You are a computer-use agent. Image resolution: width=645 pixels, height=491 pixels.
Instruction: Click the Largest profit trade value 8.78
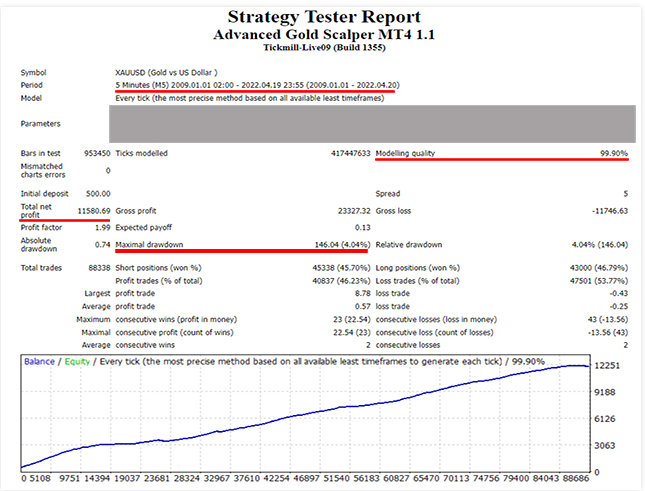(362, 293)
